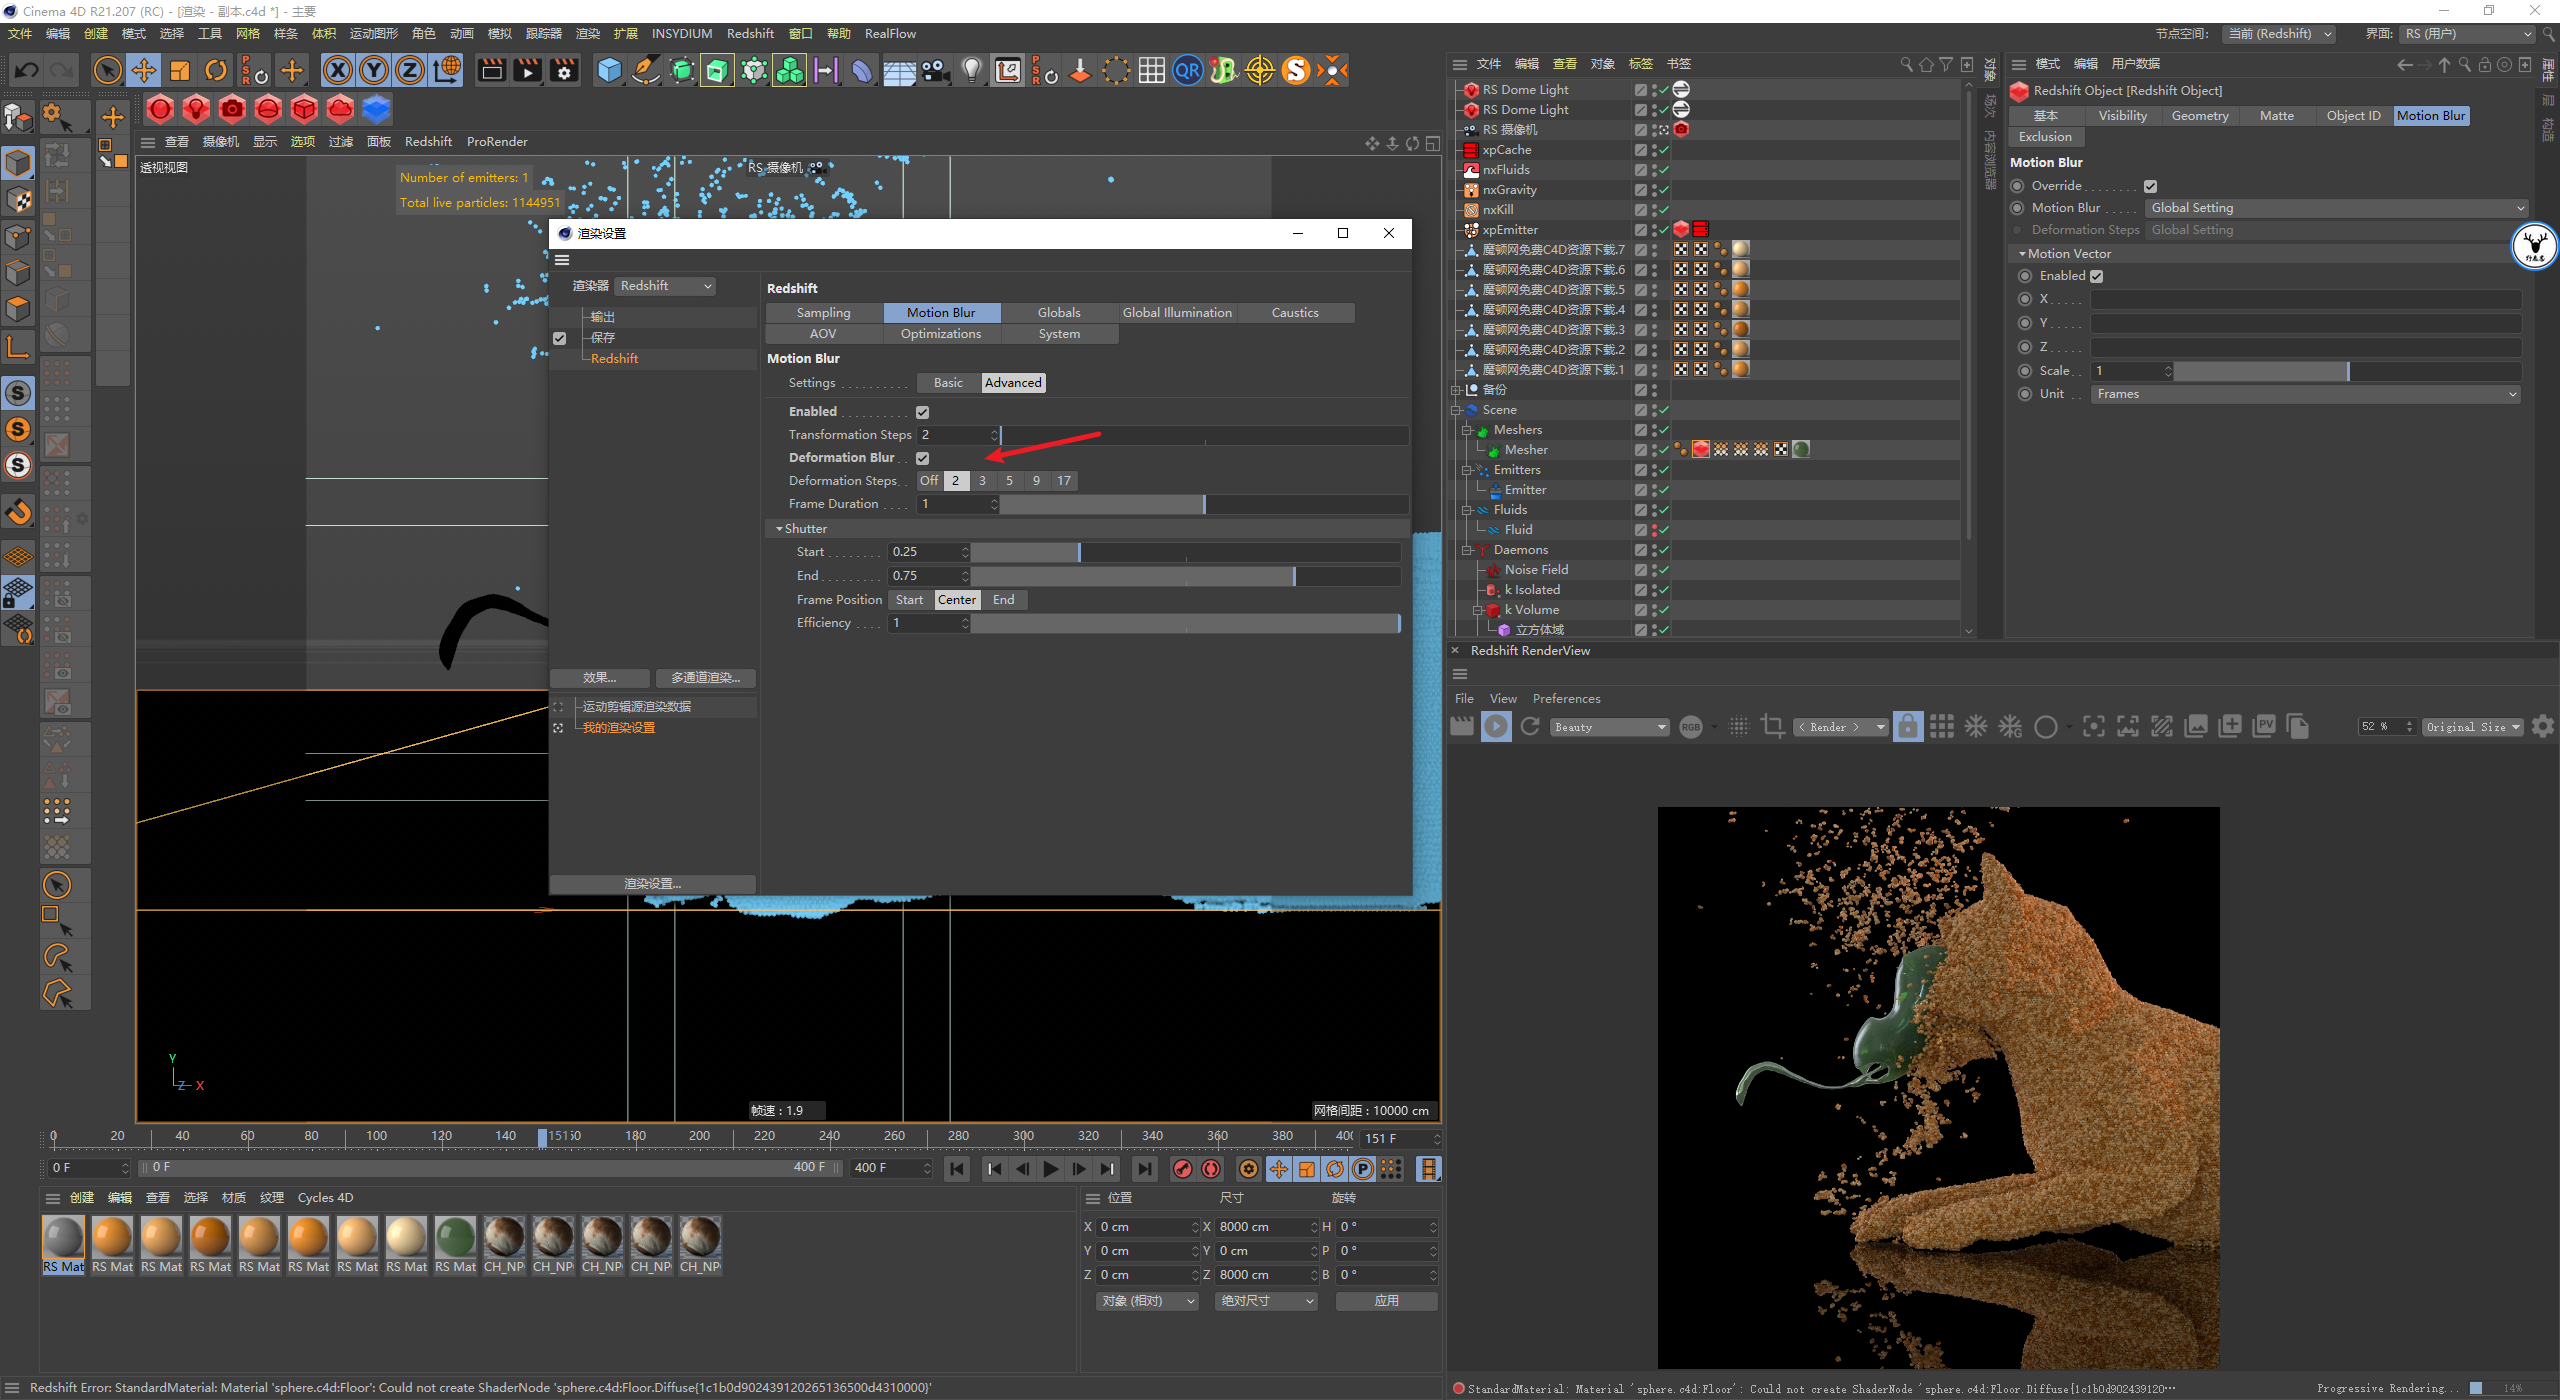
Task: Click the 效果... button in render settings
Action: click(599, 678)
